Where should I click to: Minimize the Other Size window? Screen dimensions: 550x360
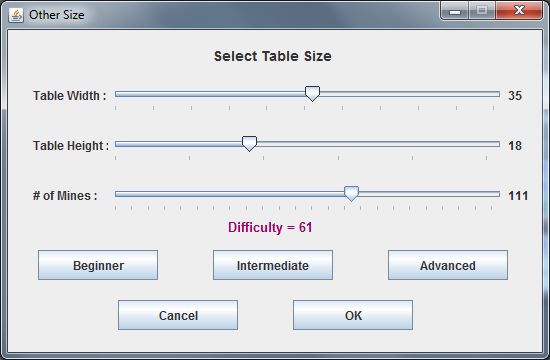[x=455, y=10]
